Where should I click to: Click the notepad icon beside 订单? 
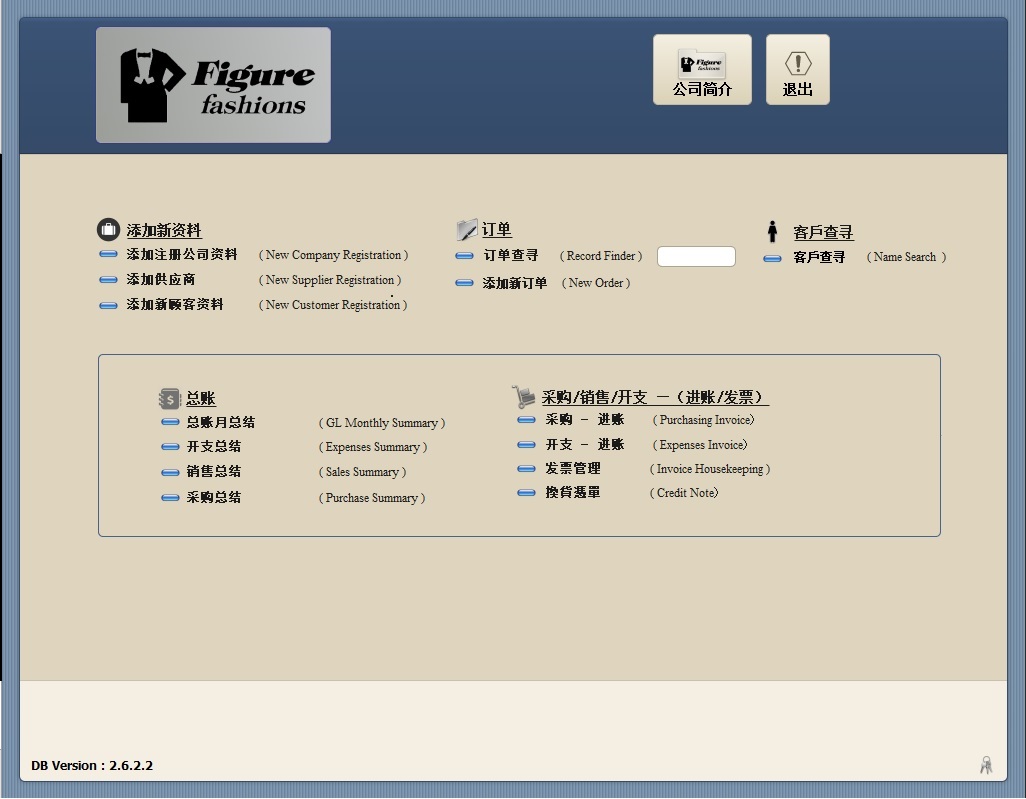[467, 230]
